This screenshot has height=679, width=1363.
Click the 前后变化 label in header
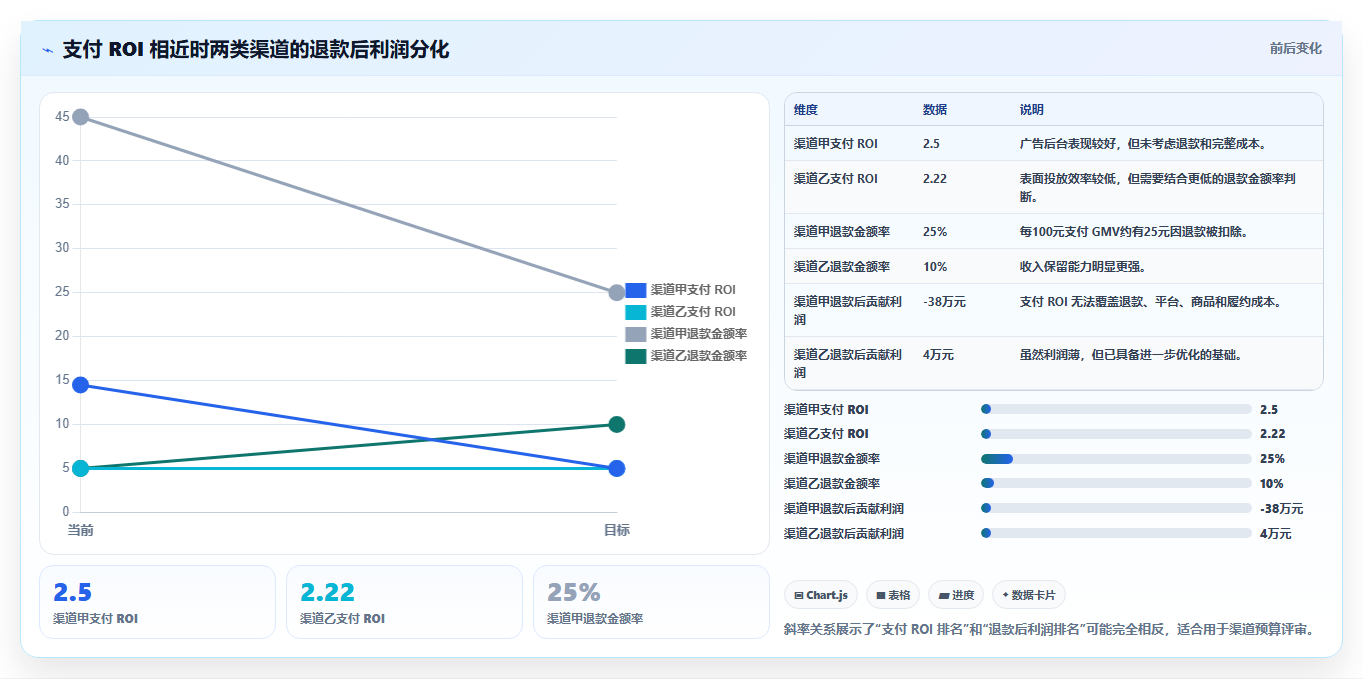click(x=1296, y=48)
